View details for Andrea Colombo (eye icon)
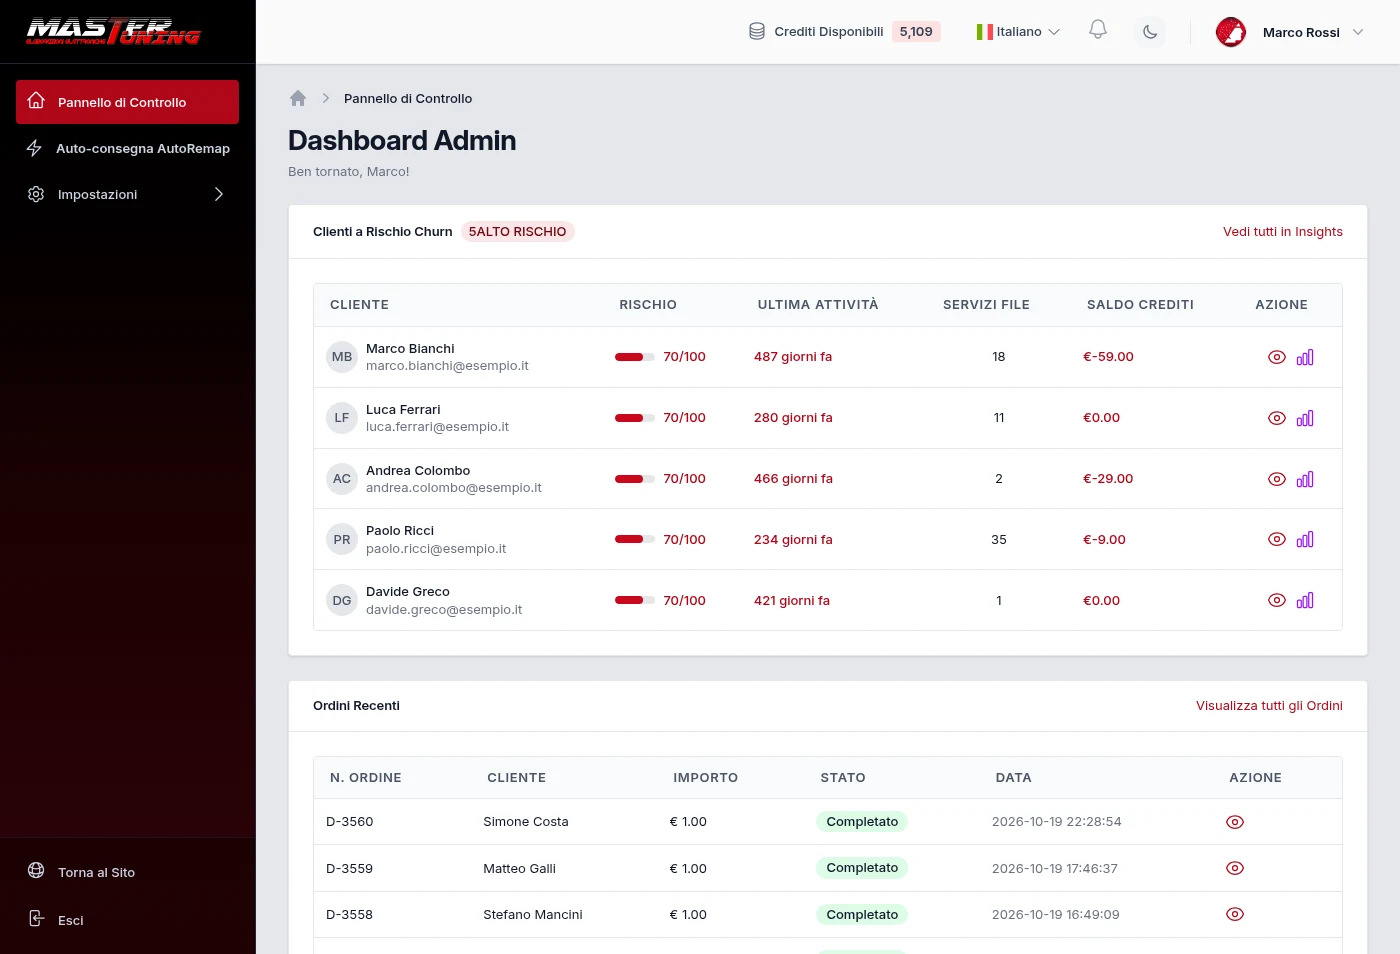The width and height of the screenshot is (1400, 954). coord(1277,479)
